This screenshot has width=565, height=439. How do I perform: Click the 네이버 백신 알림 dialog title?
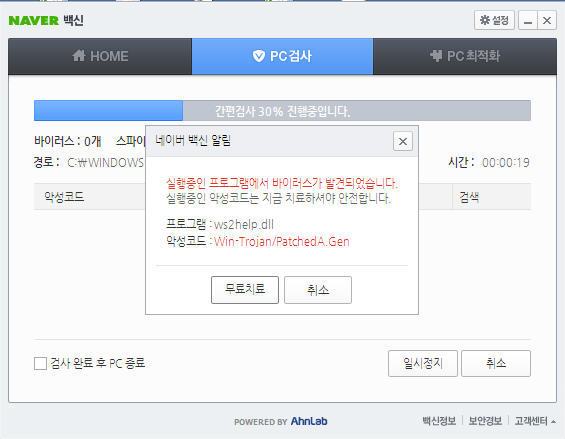click(x=193, y=140)
